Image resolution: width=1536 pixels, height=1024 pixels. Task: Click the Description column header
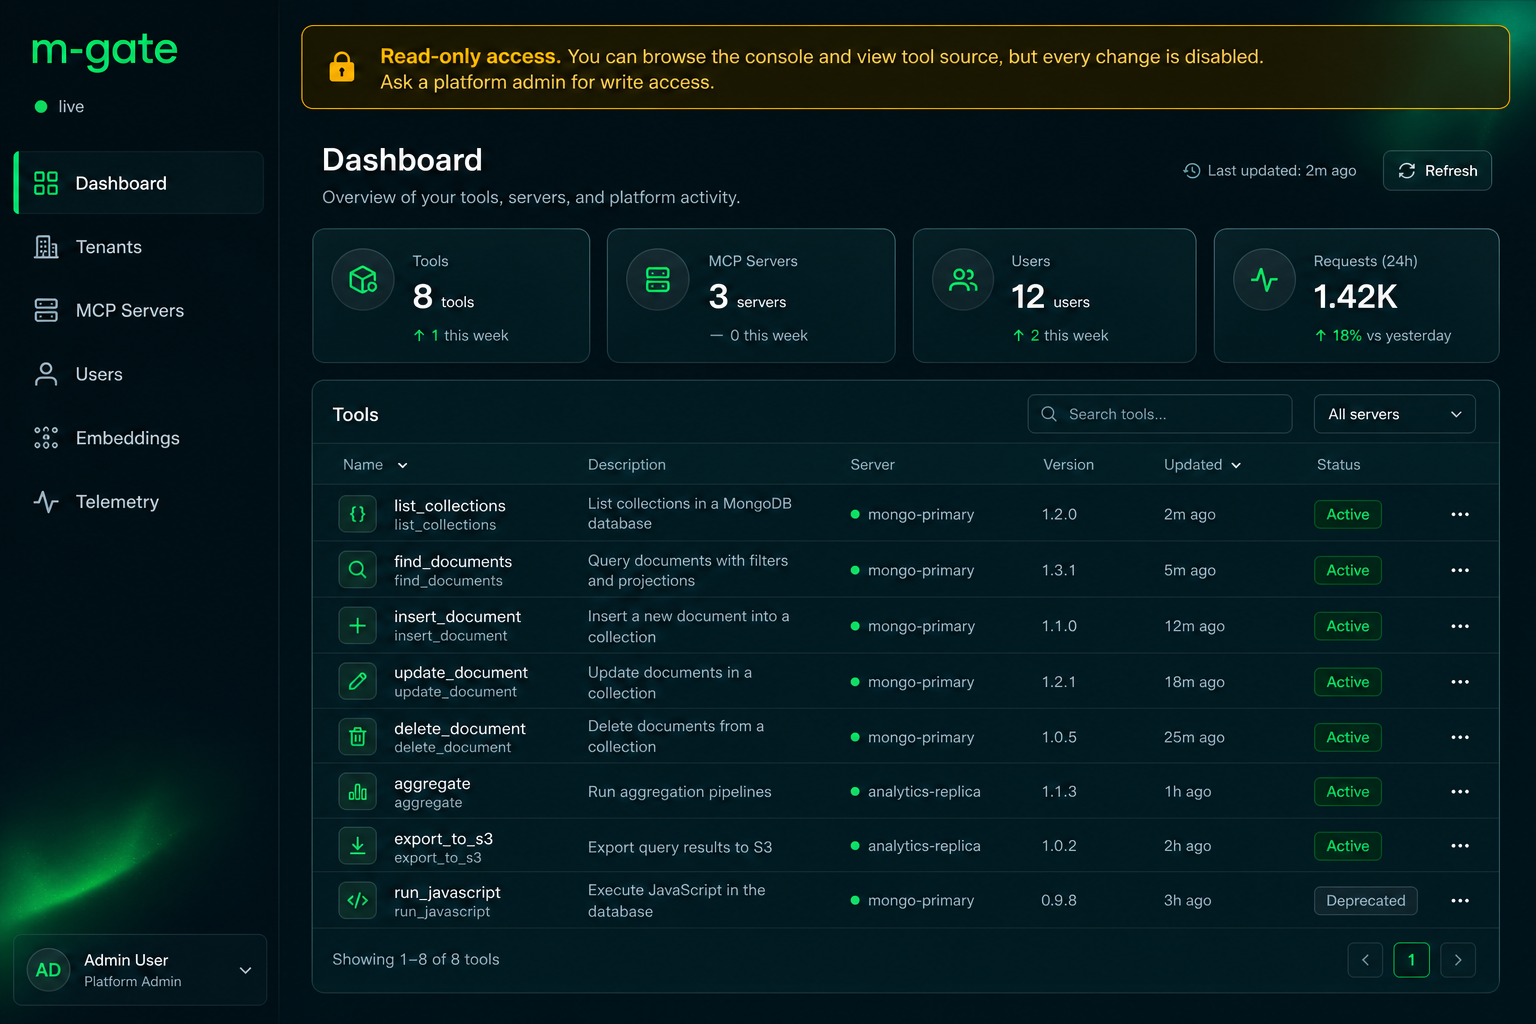[x=627, y=465]
